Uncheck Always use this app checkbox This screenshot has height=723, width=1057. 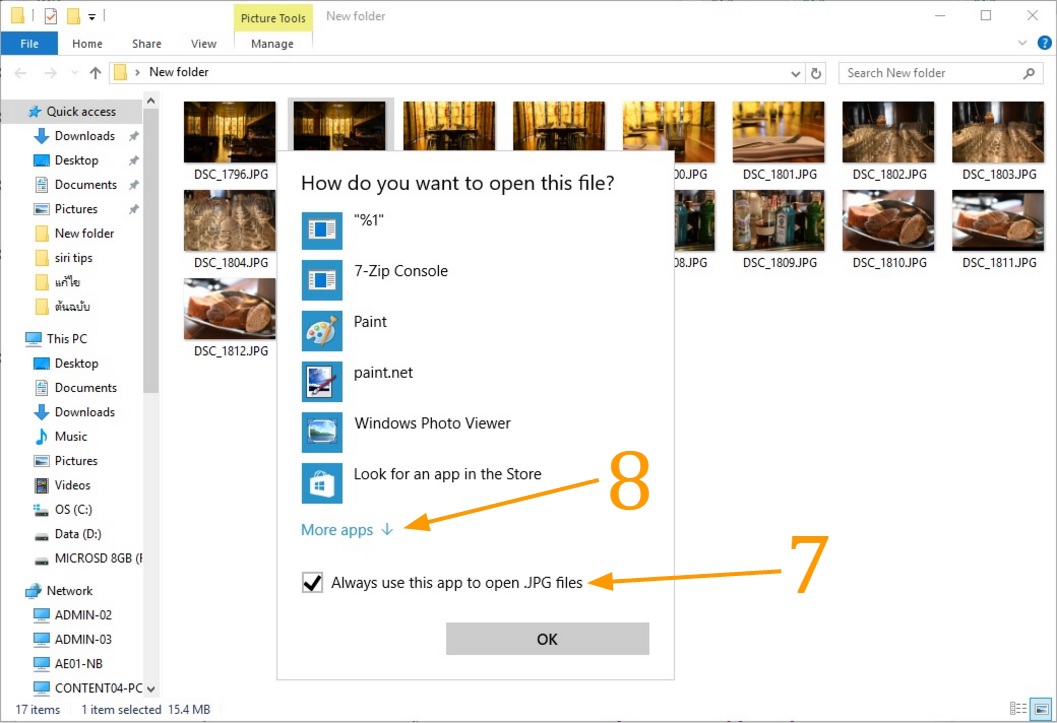pos(312,582)
